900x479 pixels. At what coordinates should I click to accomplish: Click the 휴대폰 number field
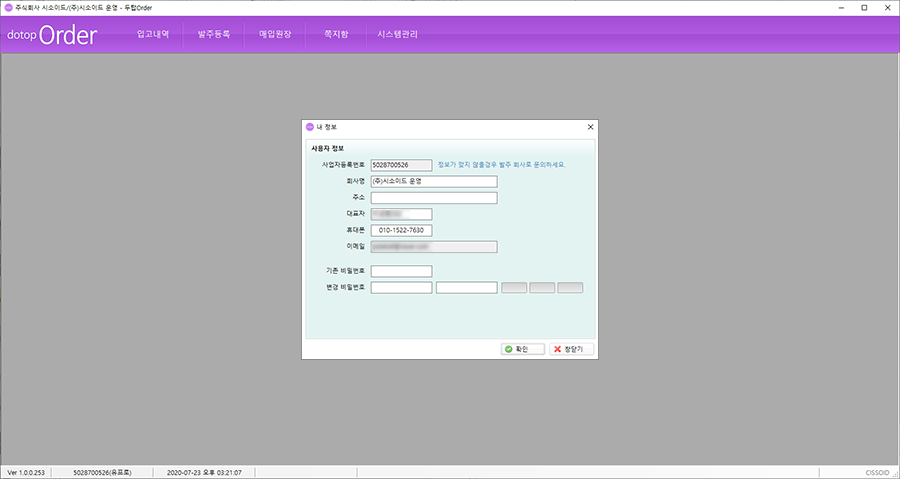point(401,230)
